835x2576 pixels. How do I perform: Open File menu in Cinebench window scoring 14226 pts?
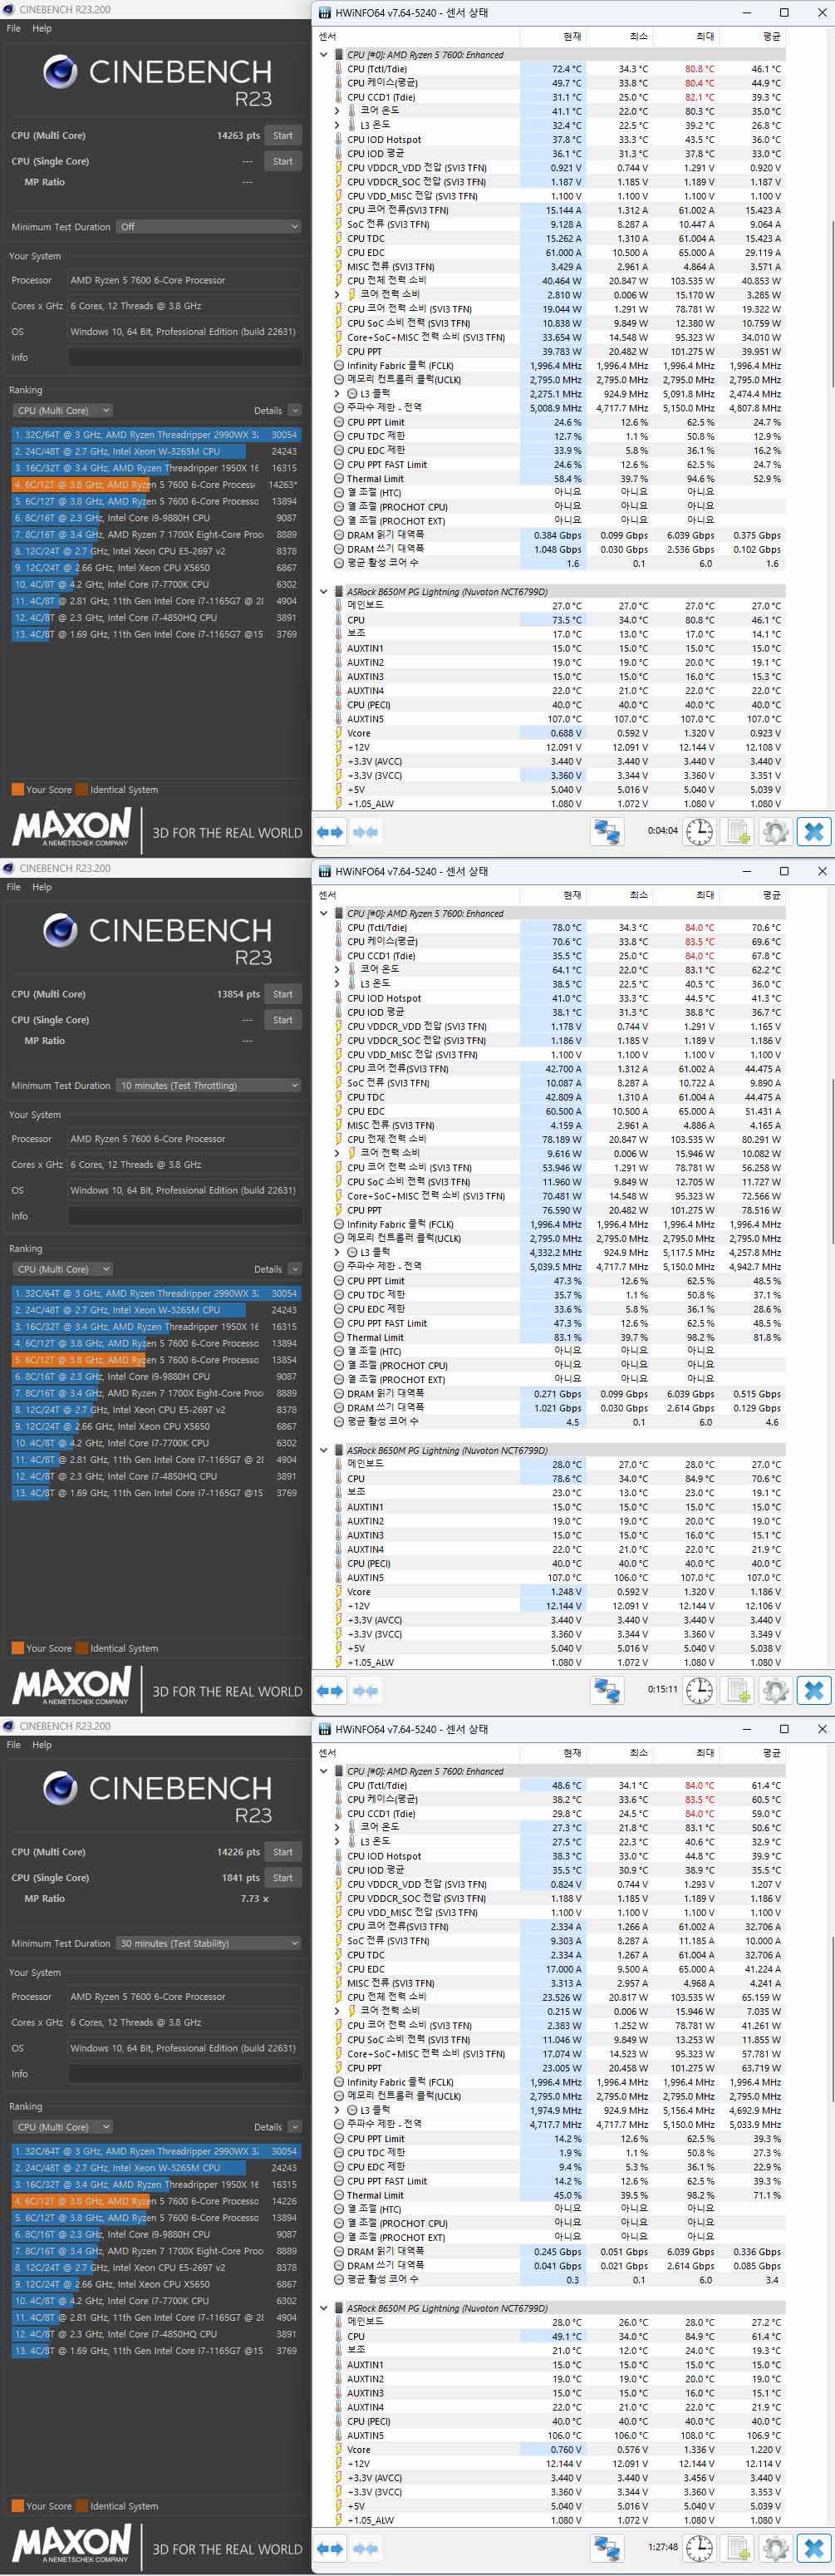(14, 1744)
